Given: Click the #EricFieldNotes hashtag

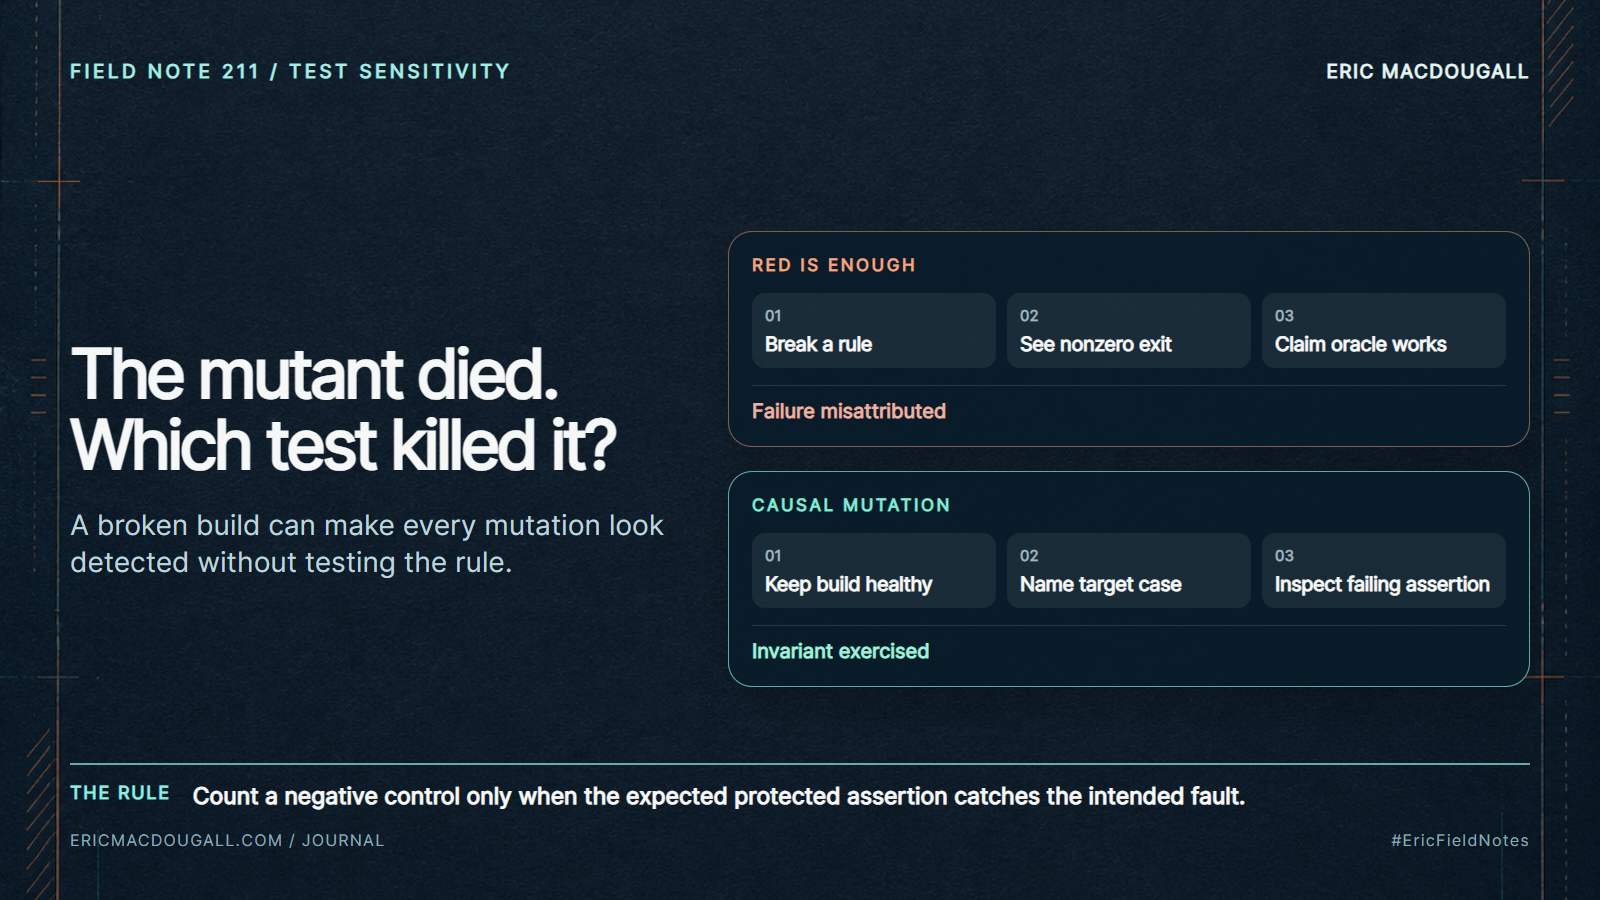Looking at the screenshot, I should pyautogui.click(x=1459, y=840).
